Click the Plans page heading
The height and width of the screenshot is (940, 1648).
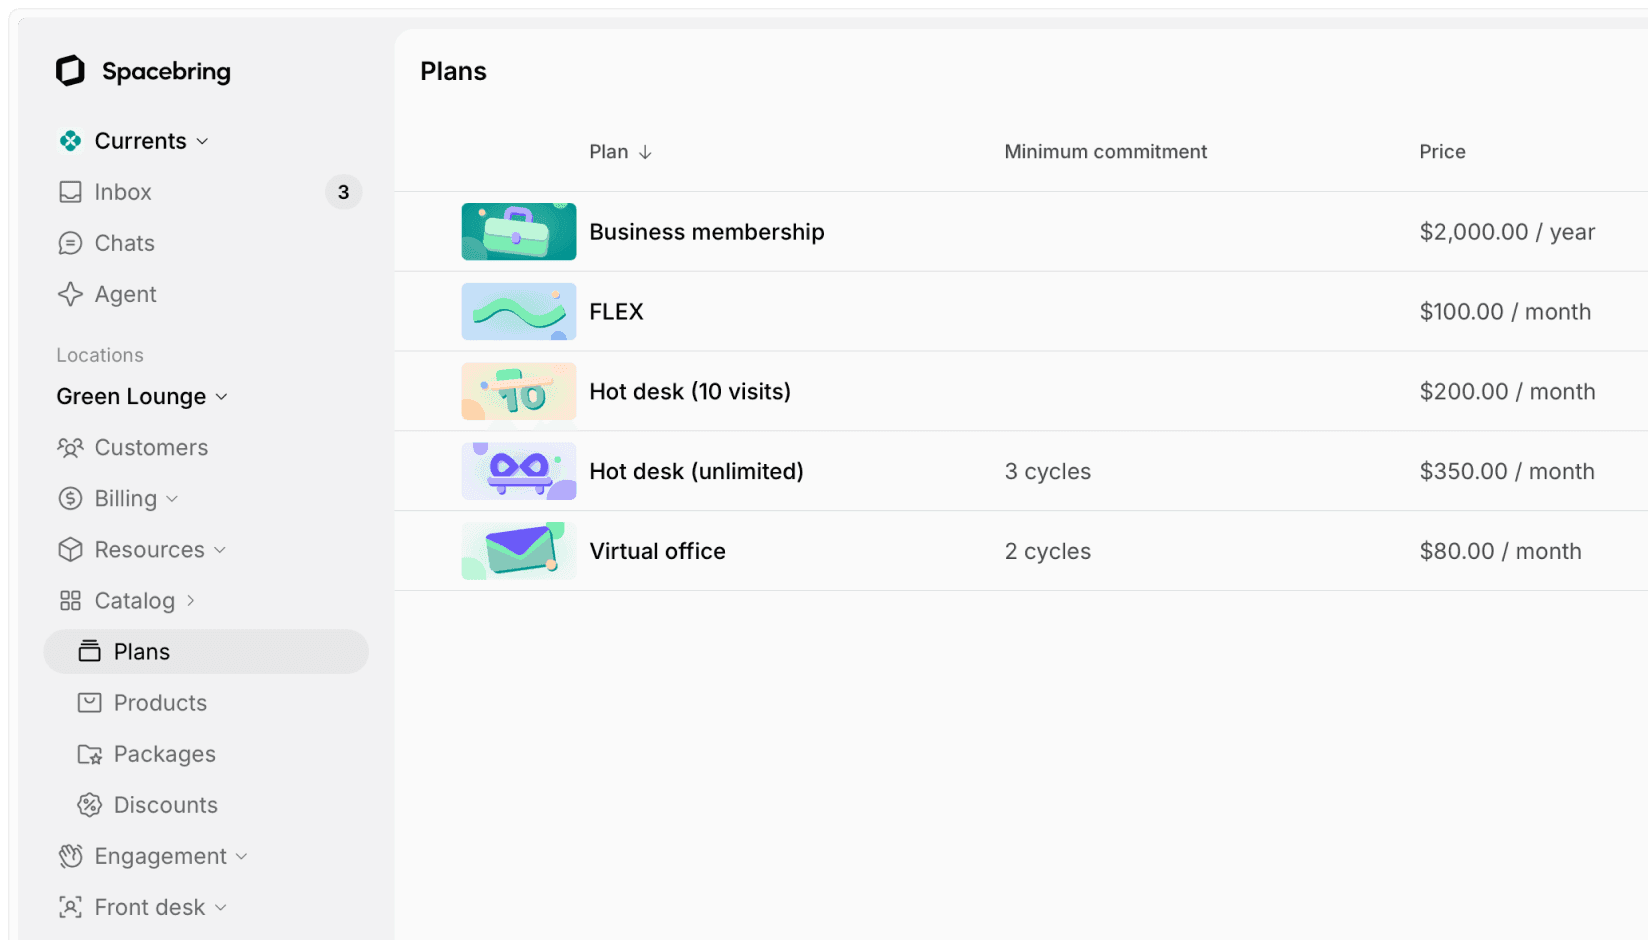(453, 71)
